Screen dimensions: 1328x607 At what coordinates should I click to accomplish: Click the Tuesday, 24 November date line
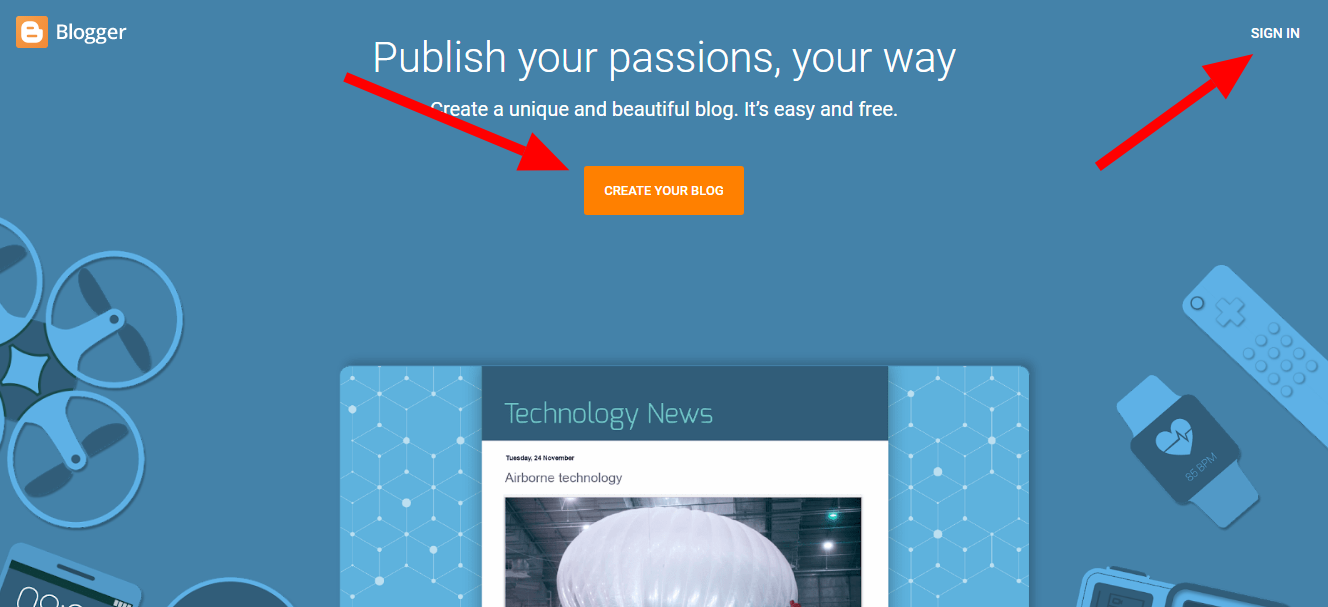click(539, 458)
